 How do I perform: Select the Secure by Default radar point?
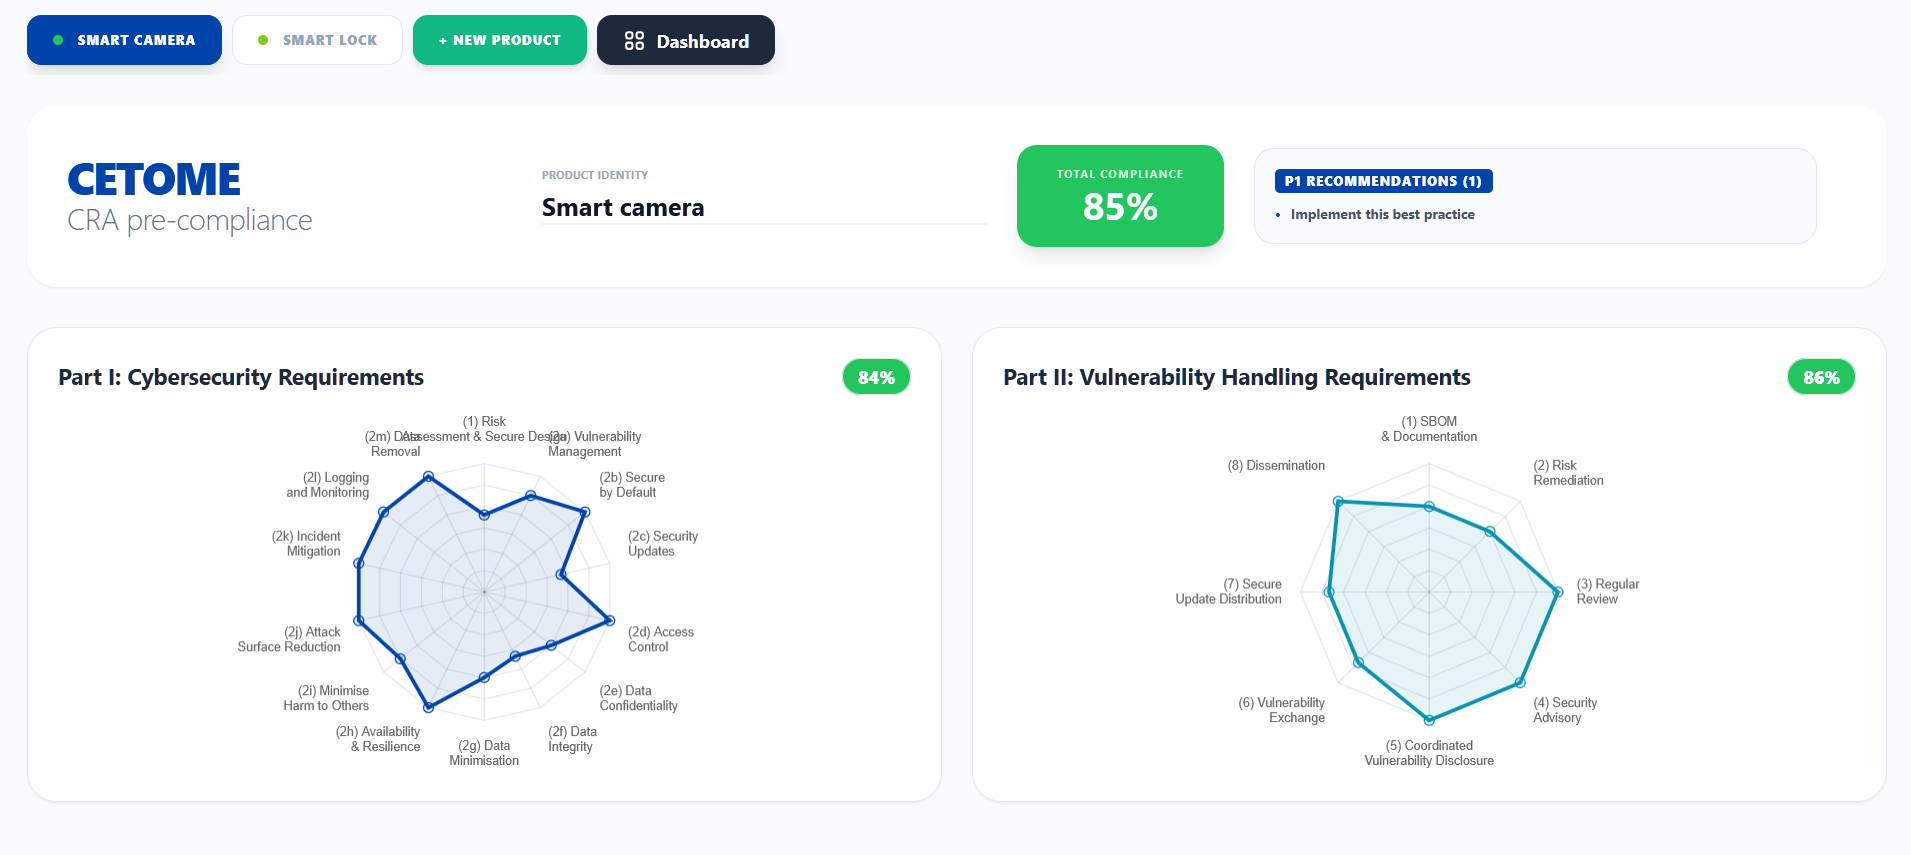[585, 511]
